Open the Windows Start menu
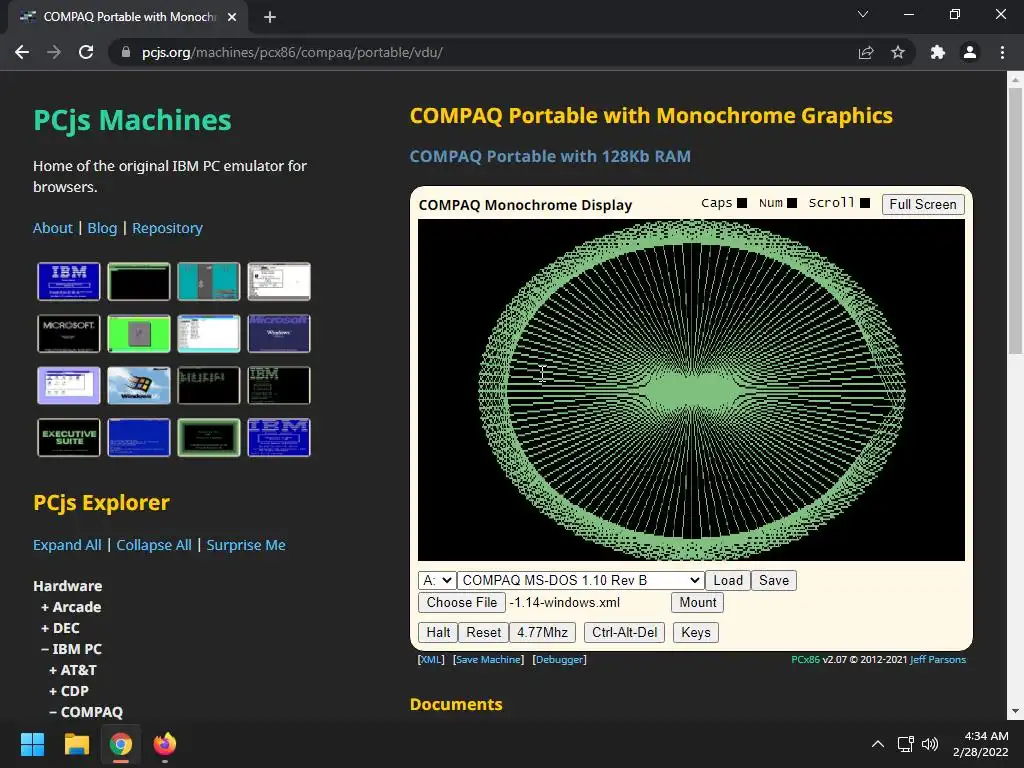Viewport: 1024px width, 768px height. pos(32,744)
